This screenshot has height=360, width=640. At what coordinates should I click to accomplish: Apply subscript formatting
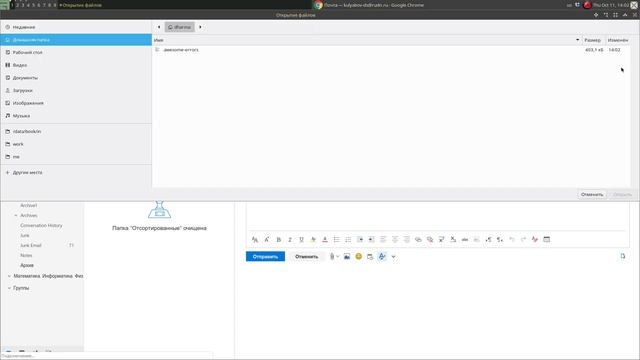[453, 240]
